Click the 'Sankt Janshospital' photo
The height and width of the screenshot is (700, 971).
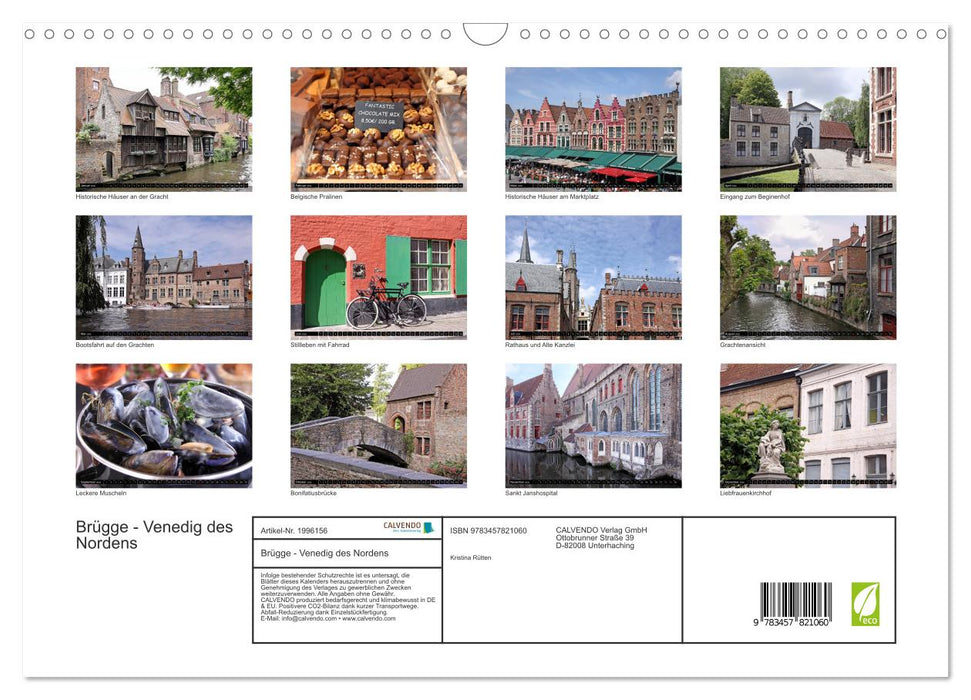[x=593, y=426]
